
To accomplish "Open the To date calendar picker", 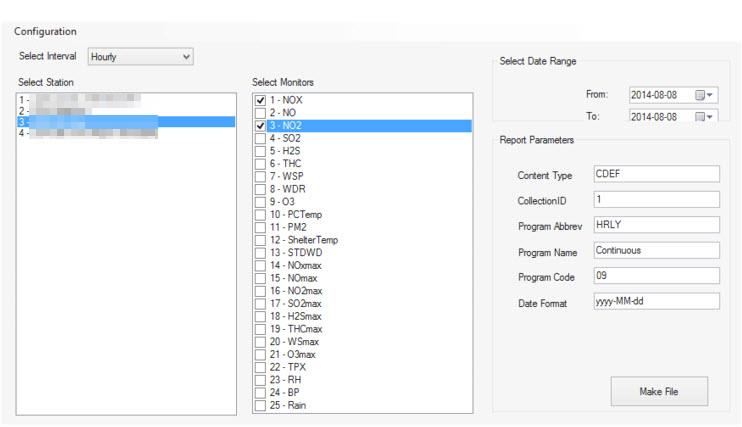I will (x=706, y=117).
